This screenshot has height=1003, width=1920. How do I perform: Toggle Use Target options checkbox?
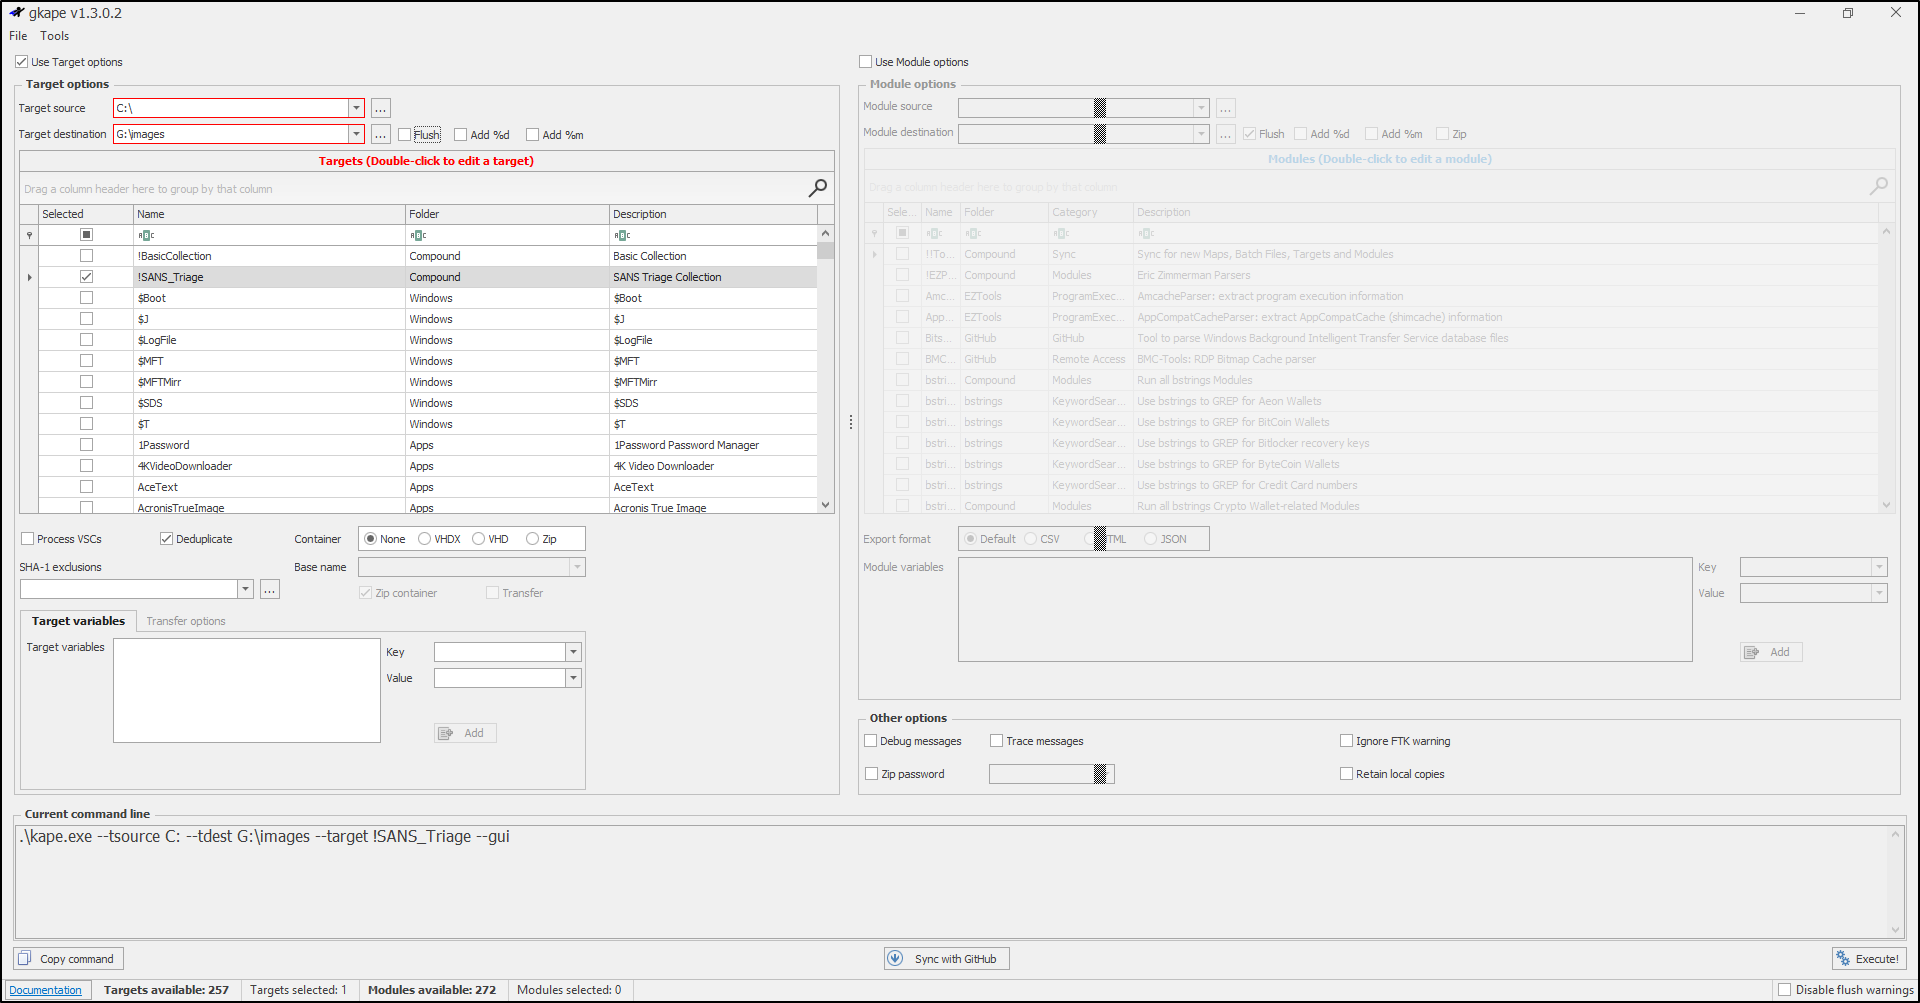click(x=21, y=62)
